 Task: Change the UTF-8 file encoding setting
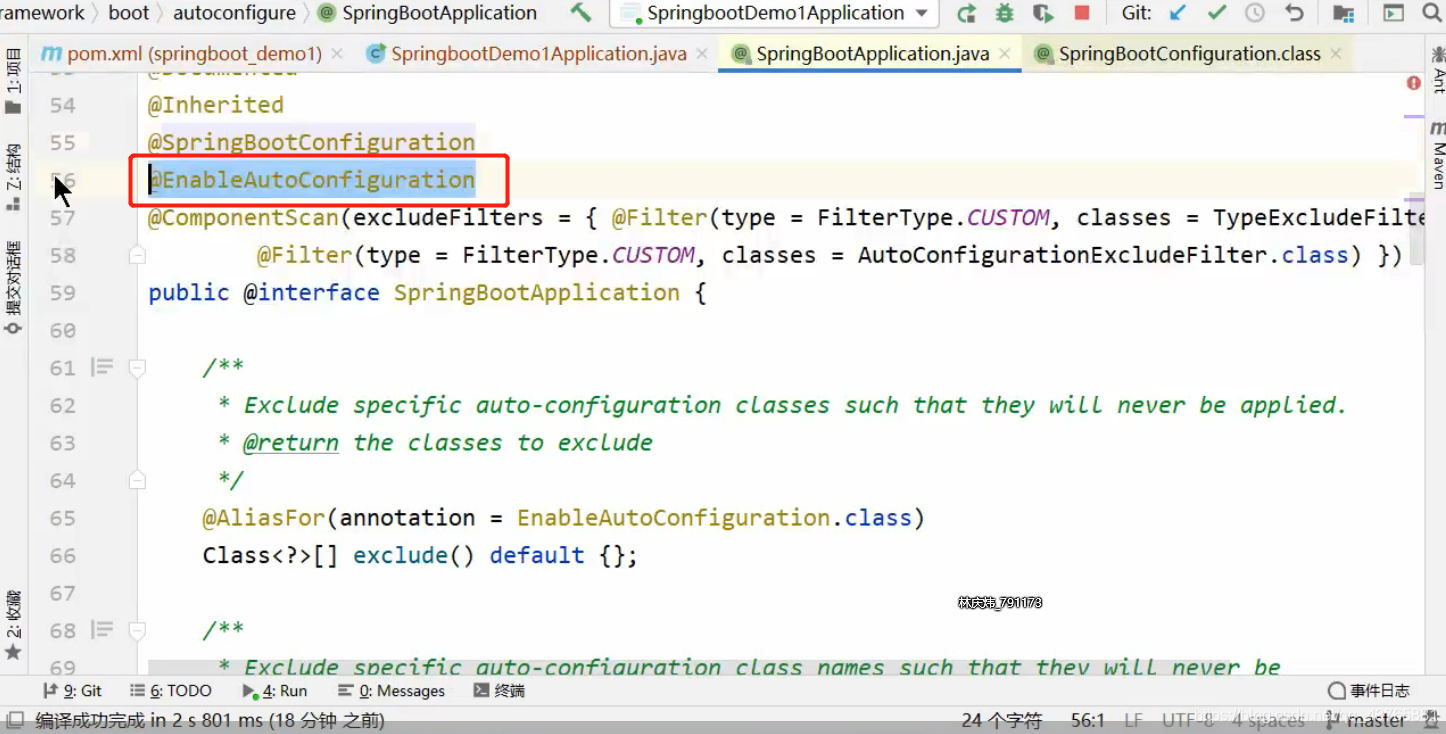pyautogui.click(x=1188, y=720)
